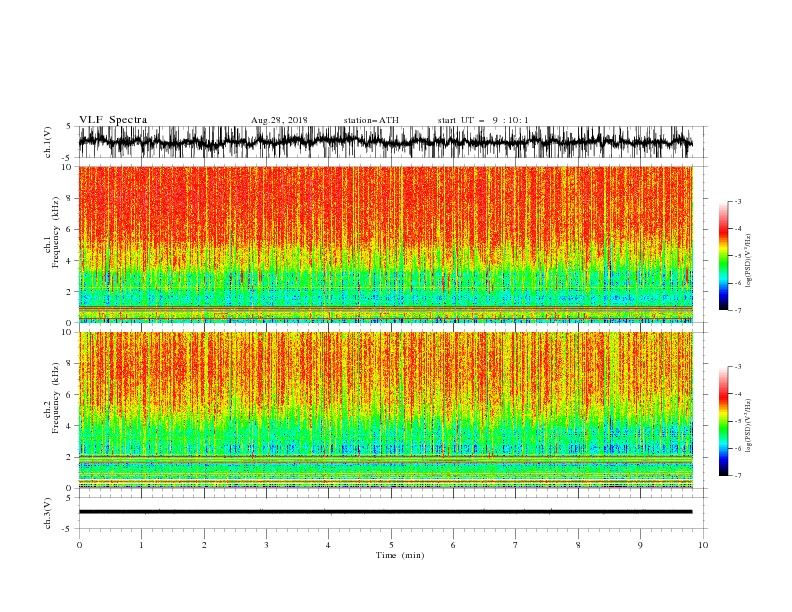Click the "-3" value on ch.1 colorbar
Screen dimensions: 792x612
(737, 201)
